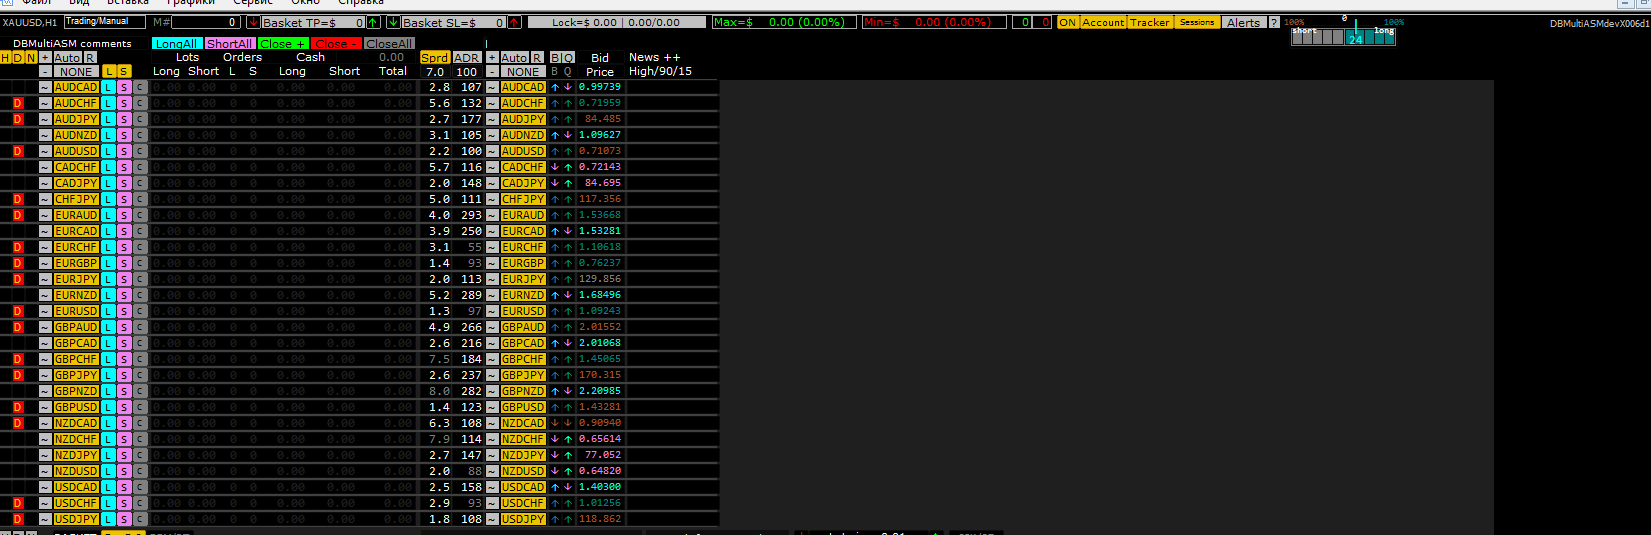Click the magenta ShortAll button
Screen dimensions: 1651x535
[x=230, y=43]
